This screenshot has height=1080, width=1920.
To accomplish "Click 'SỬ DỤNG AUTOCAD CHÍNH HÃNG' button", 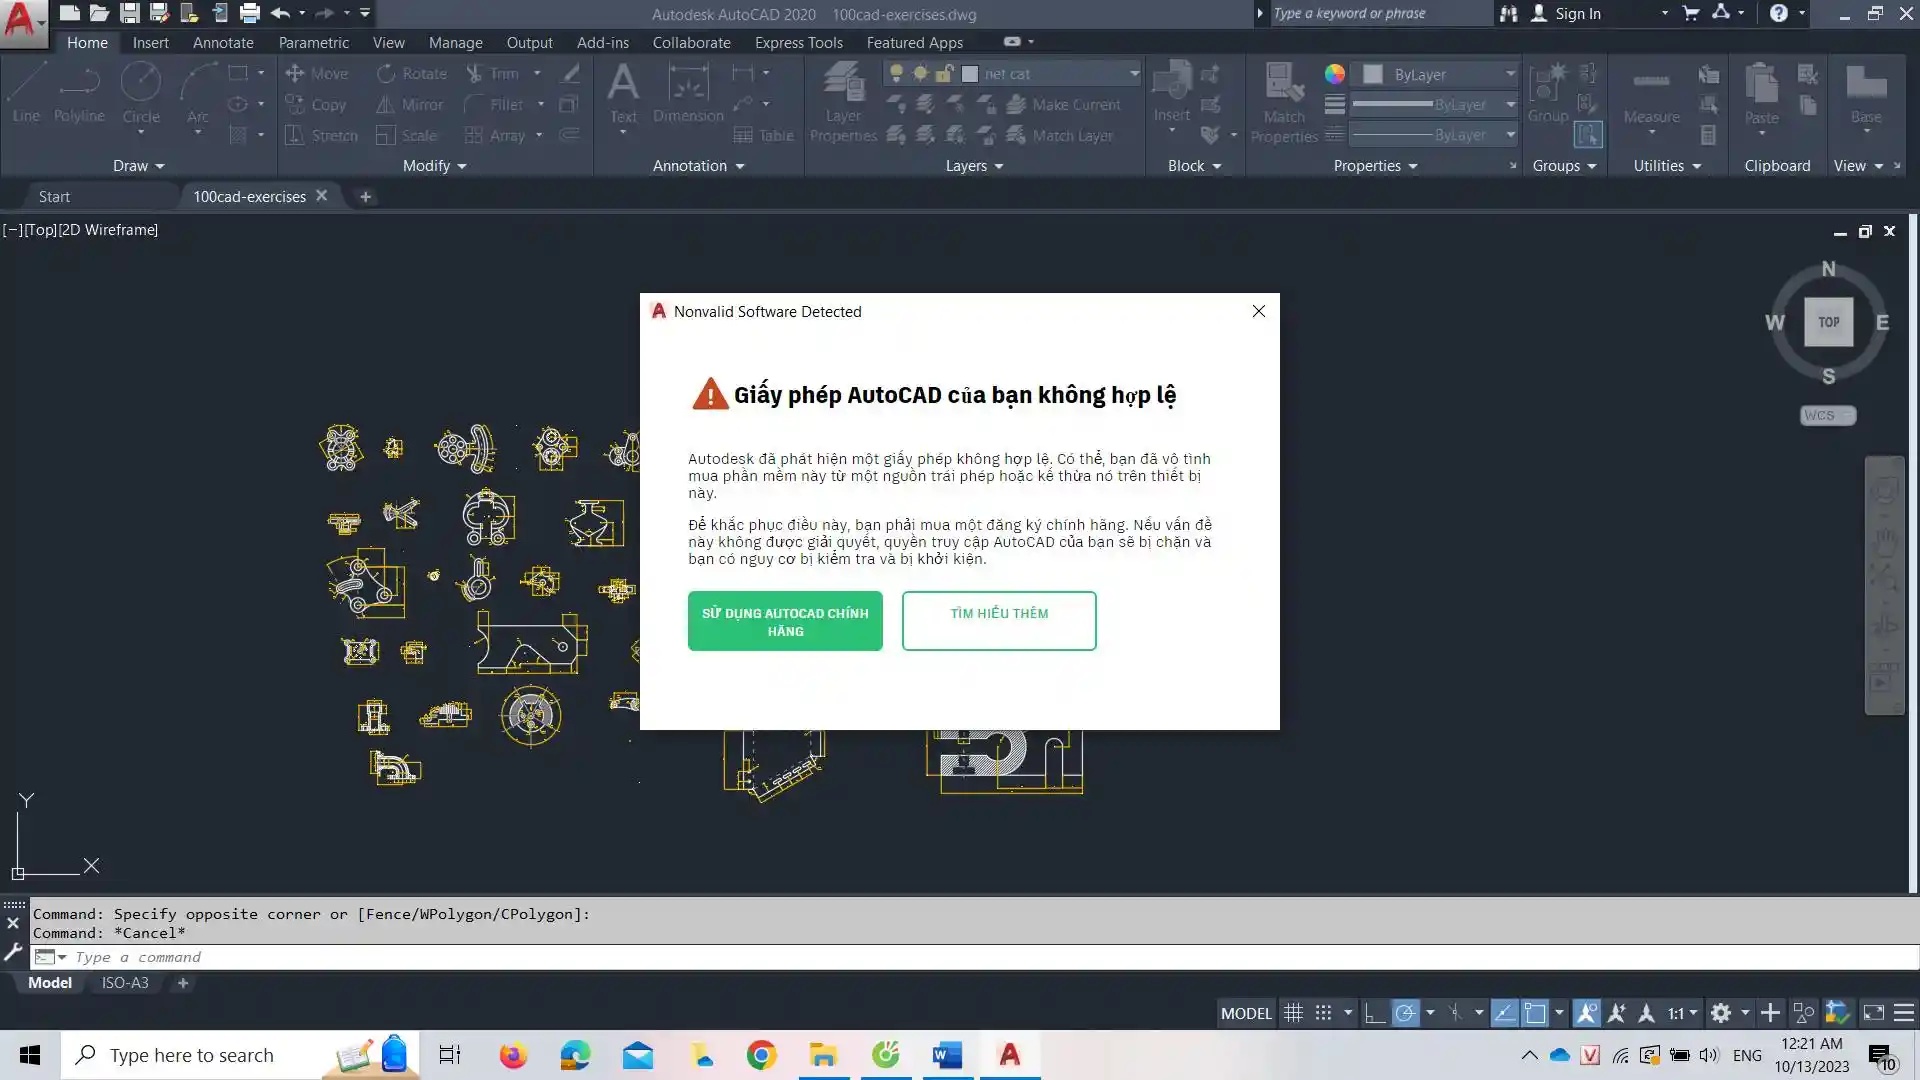I will (x=785, y=621).
